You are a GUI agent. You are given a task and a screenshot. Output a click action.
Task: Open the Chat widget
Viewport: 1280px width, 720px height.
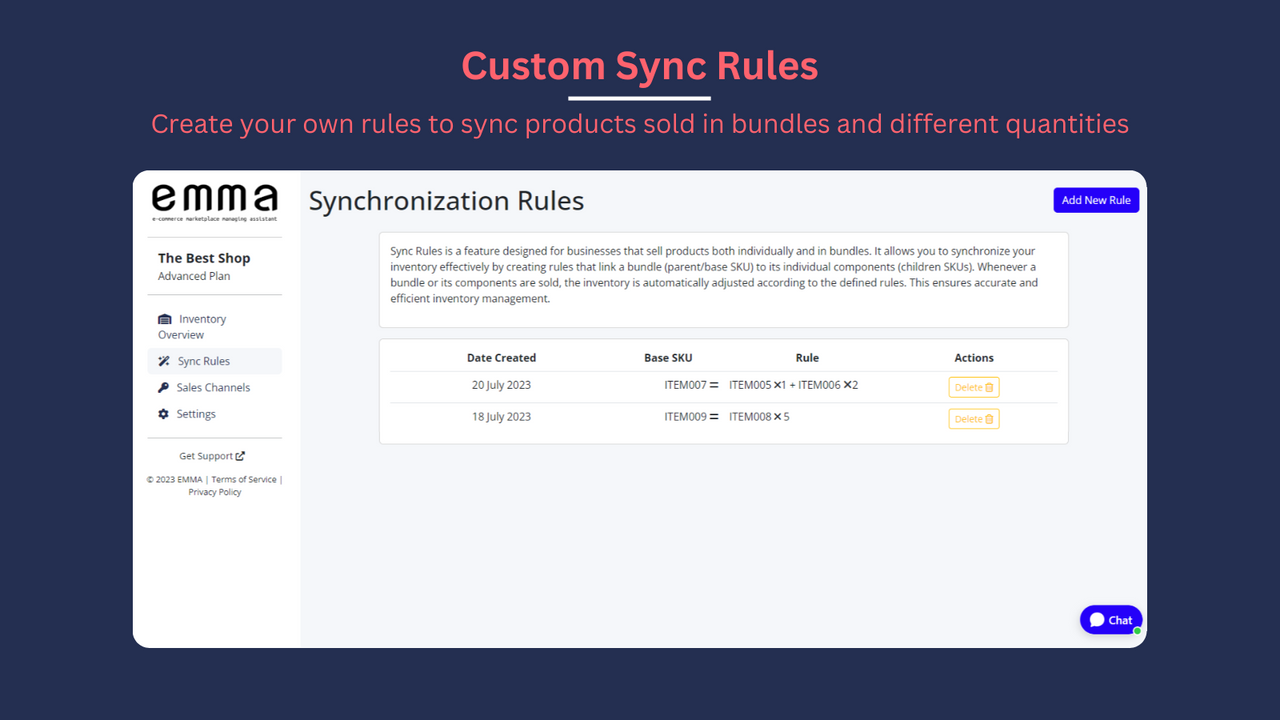pos(1110,619)
